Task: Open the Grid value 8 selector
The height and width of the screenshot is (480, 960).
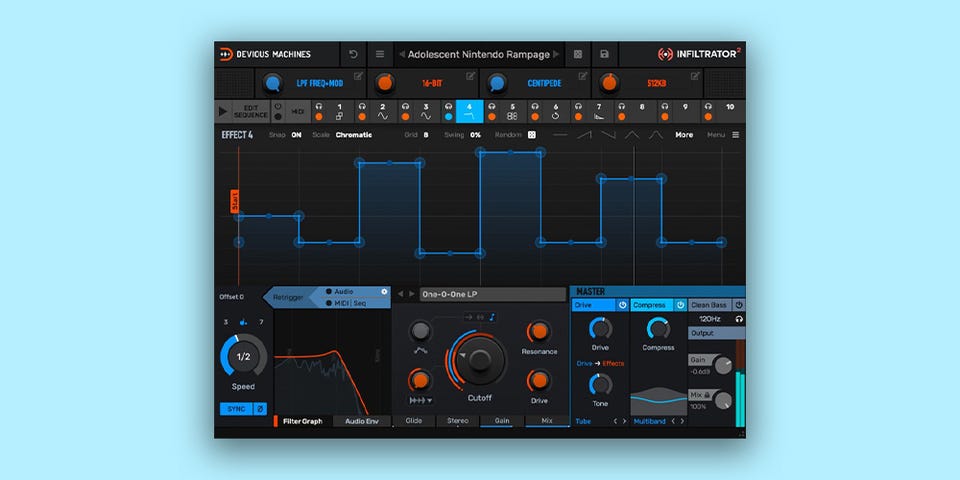Action: point(426,135)
